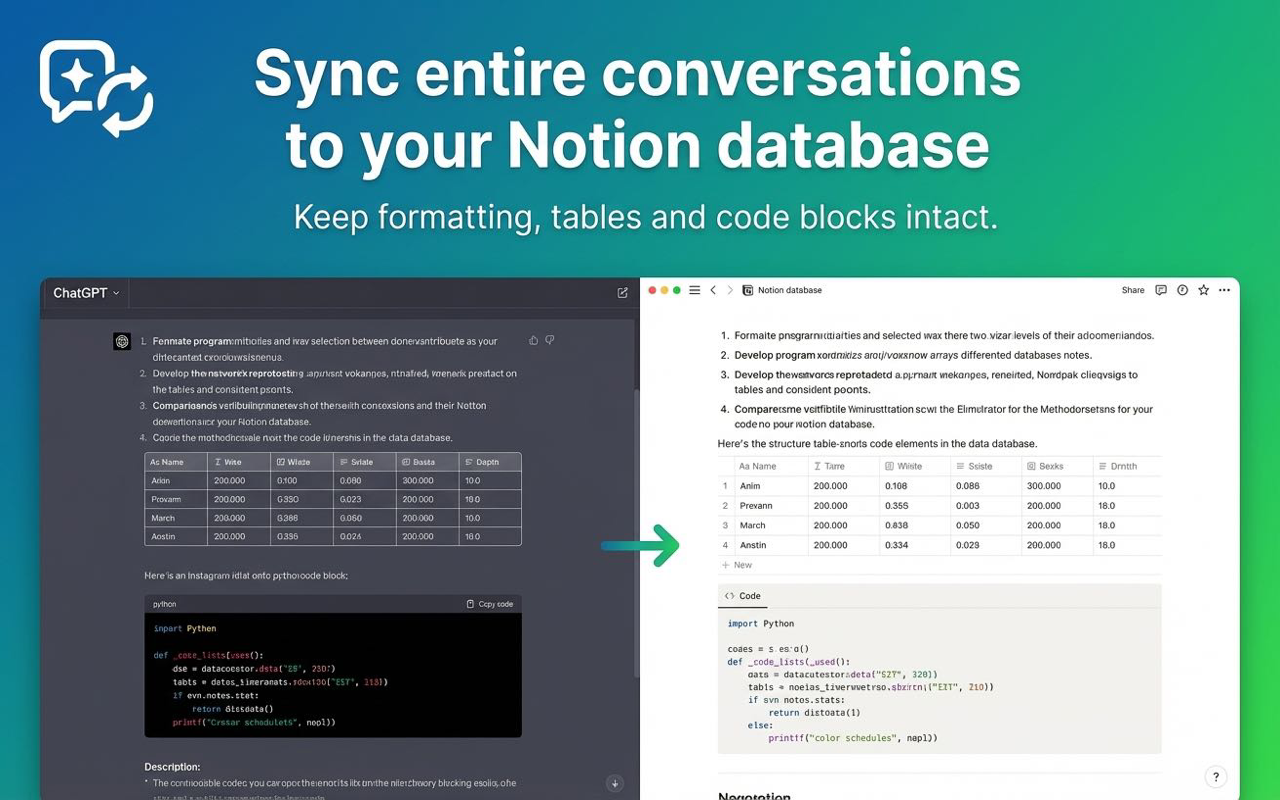This screenshot has width=1280, height=800.
Task: Open the Notion sidebar hamburger menu
Action: pyautogui.click(x=695, y=290)
